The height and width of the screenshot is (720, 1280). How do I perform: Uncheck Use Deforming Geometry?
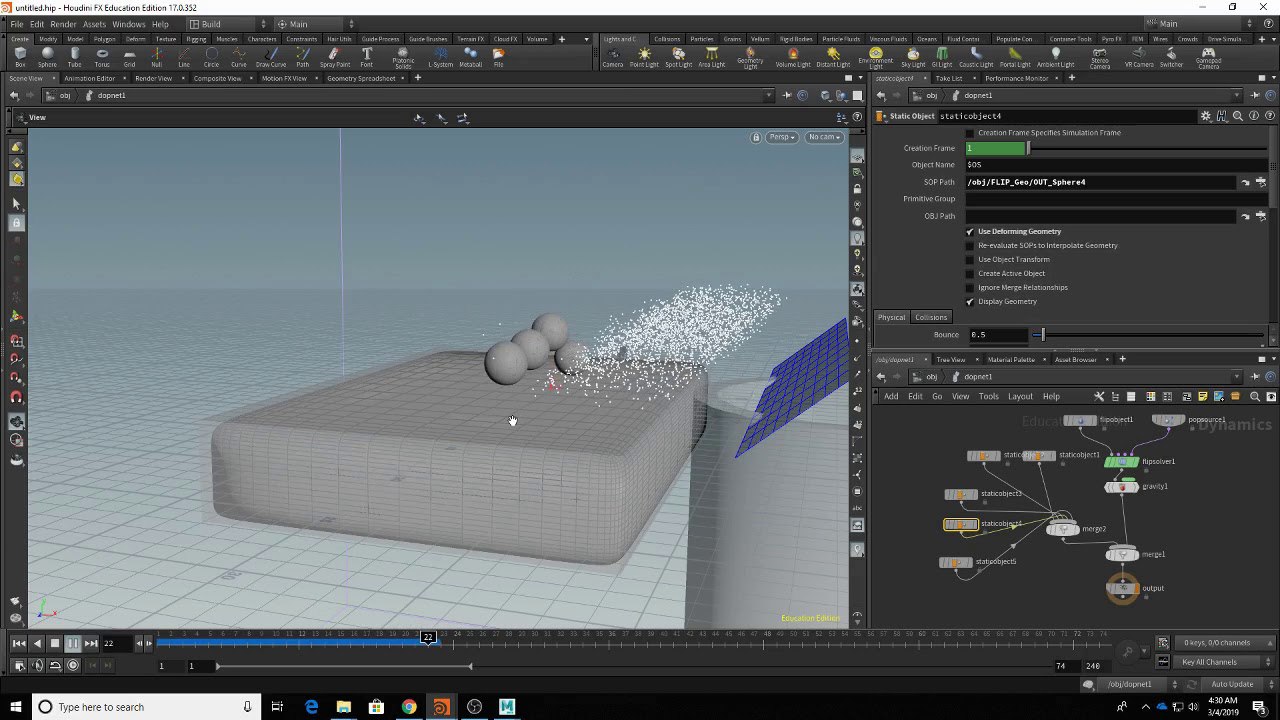click(969, 232)
